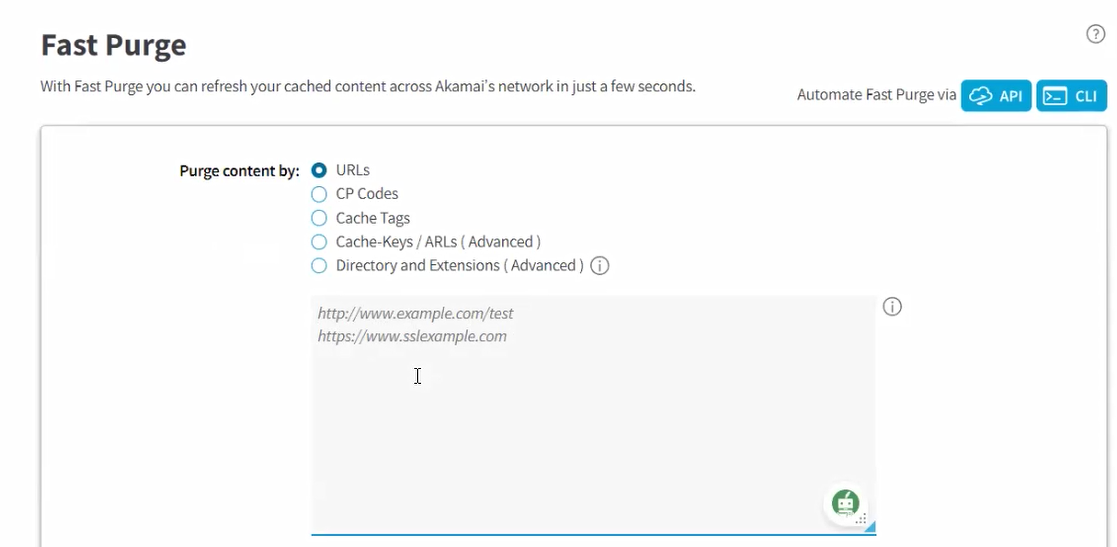Viewport: 1117px width, 547px height.
Task: Click the blue resize corner of text area
Action: [x=870, y=527]
